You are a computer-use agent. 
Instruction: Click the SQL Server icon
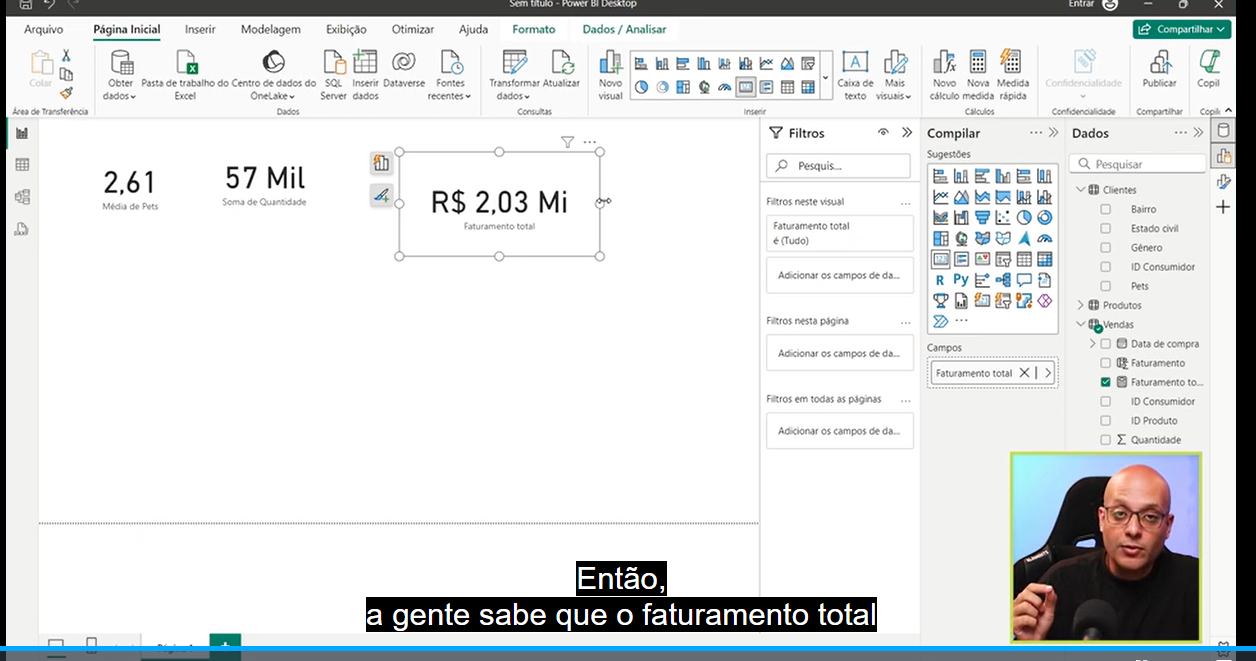coord(334,63)
